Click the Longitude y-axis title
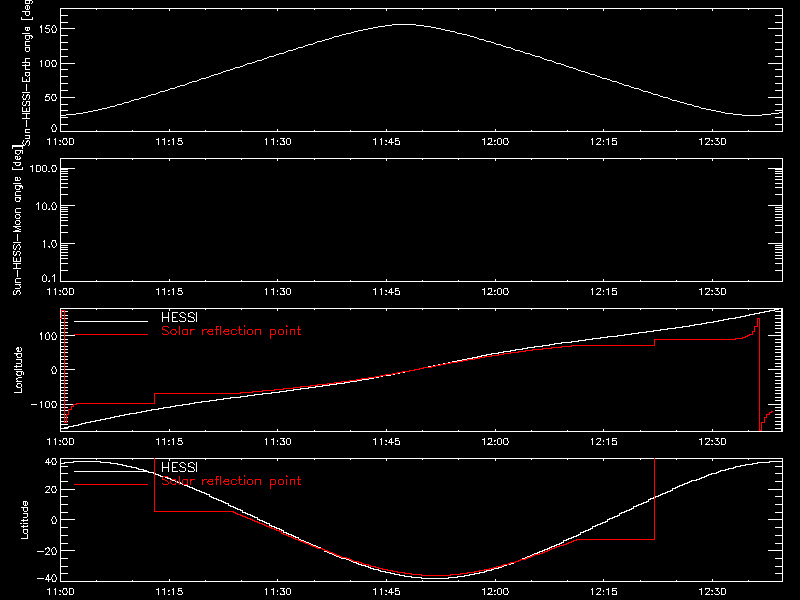The height and width of the screenshot is (600, 800). (18, 370)
